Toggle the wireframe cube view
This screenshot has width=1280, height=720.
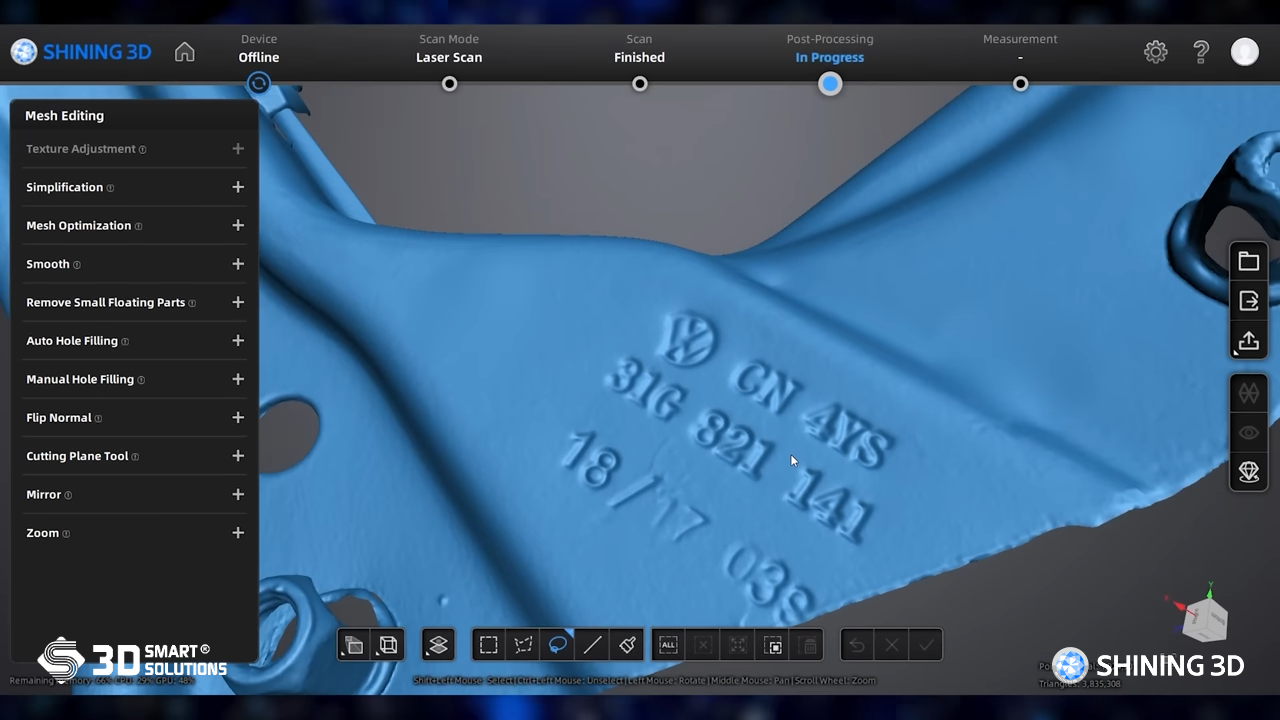point(388,645)
